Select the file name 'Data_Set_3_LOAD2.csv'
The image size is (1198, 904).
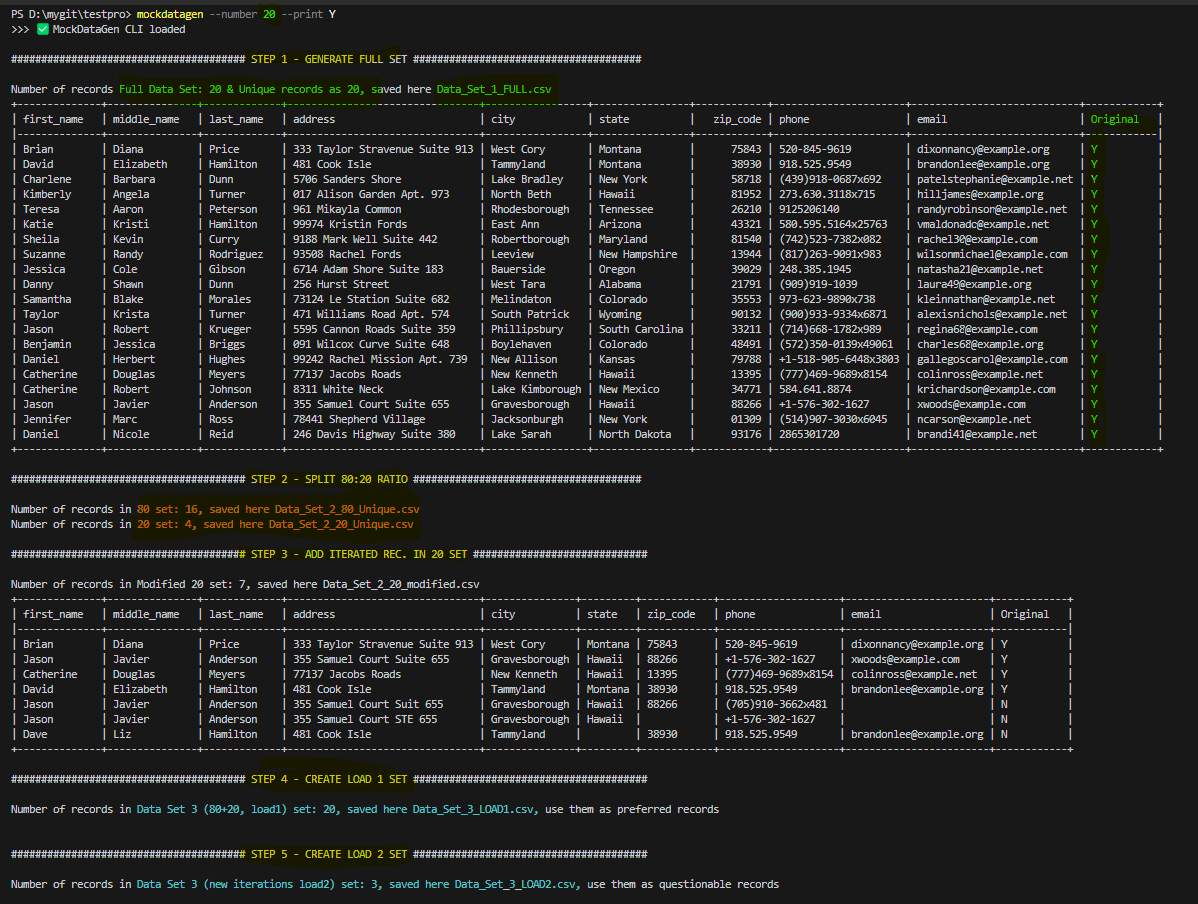[x=514, y=884]
